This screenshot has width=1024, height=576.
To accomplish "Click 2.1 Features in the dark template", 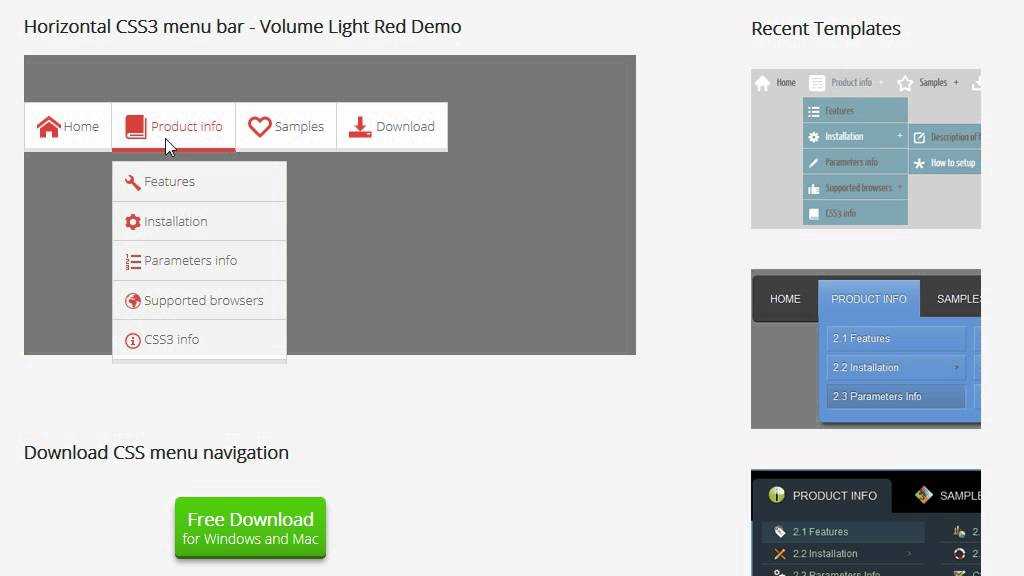I will (843, 532).
